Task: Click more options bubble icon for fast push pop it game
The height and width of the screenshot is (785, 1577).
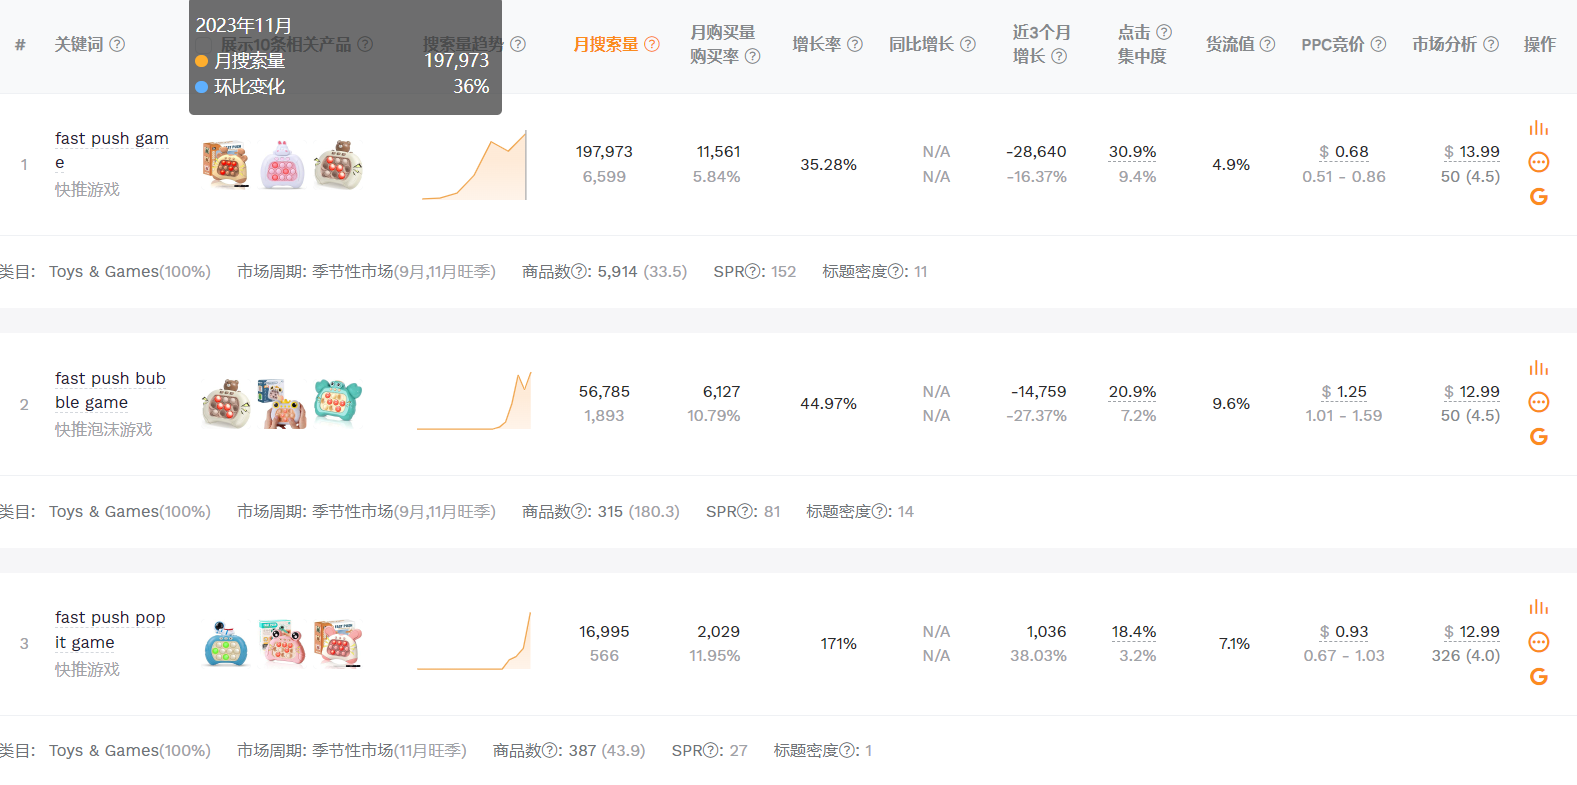Action: pos(1538,642)
